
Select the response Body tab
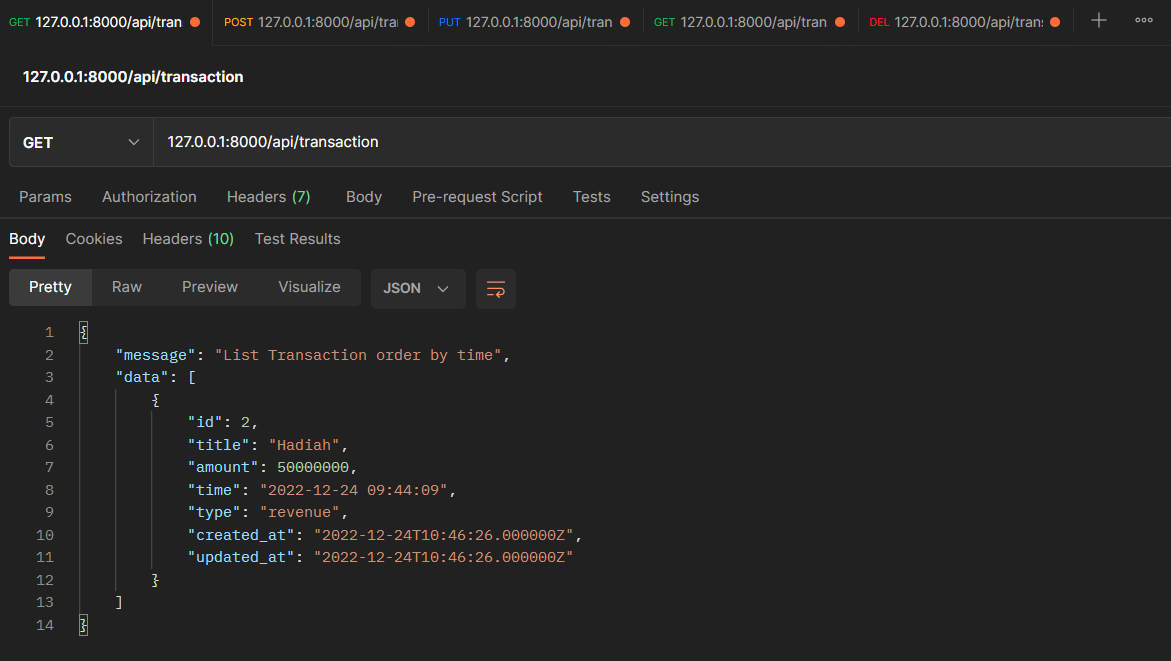(x=27, y=239)
